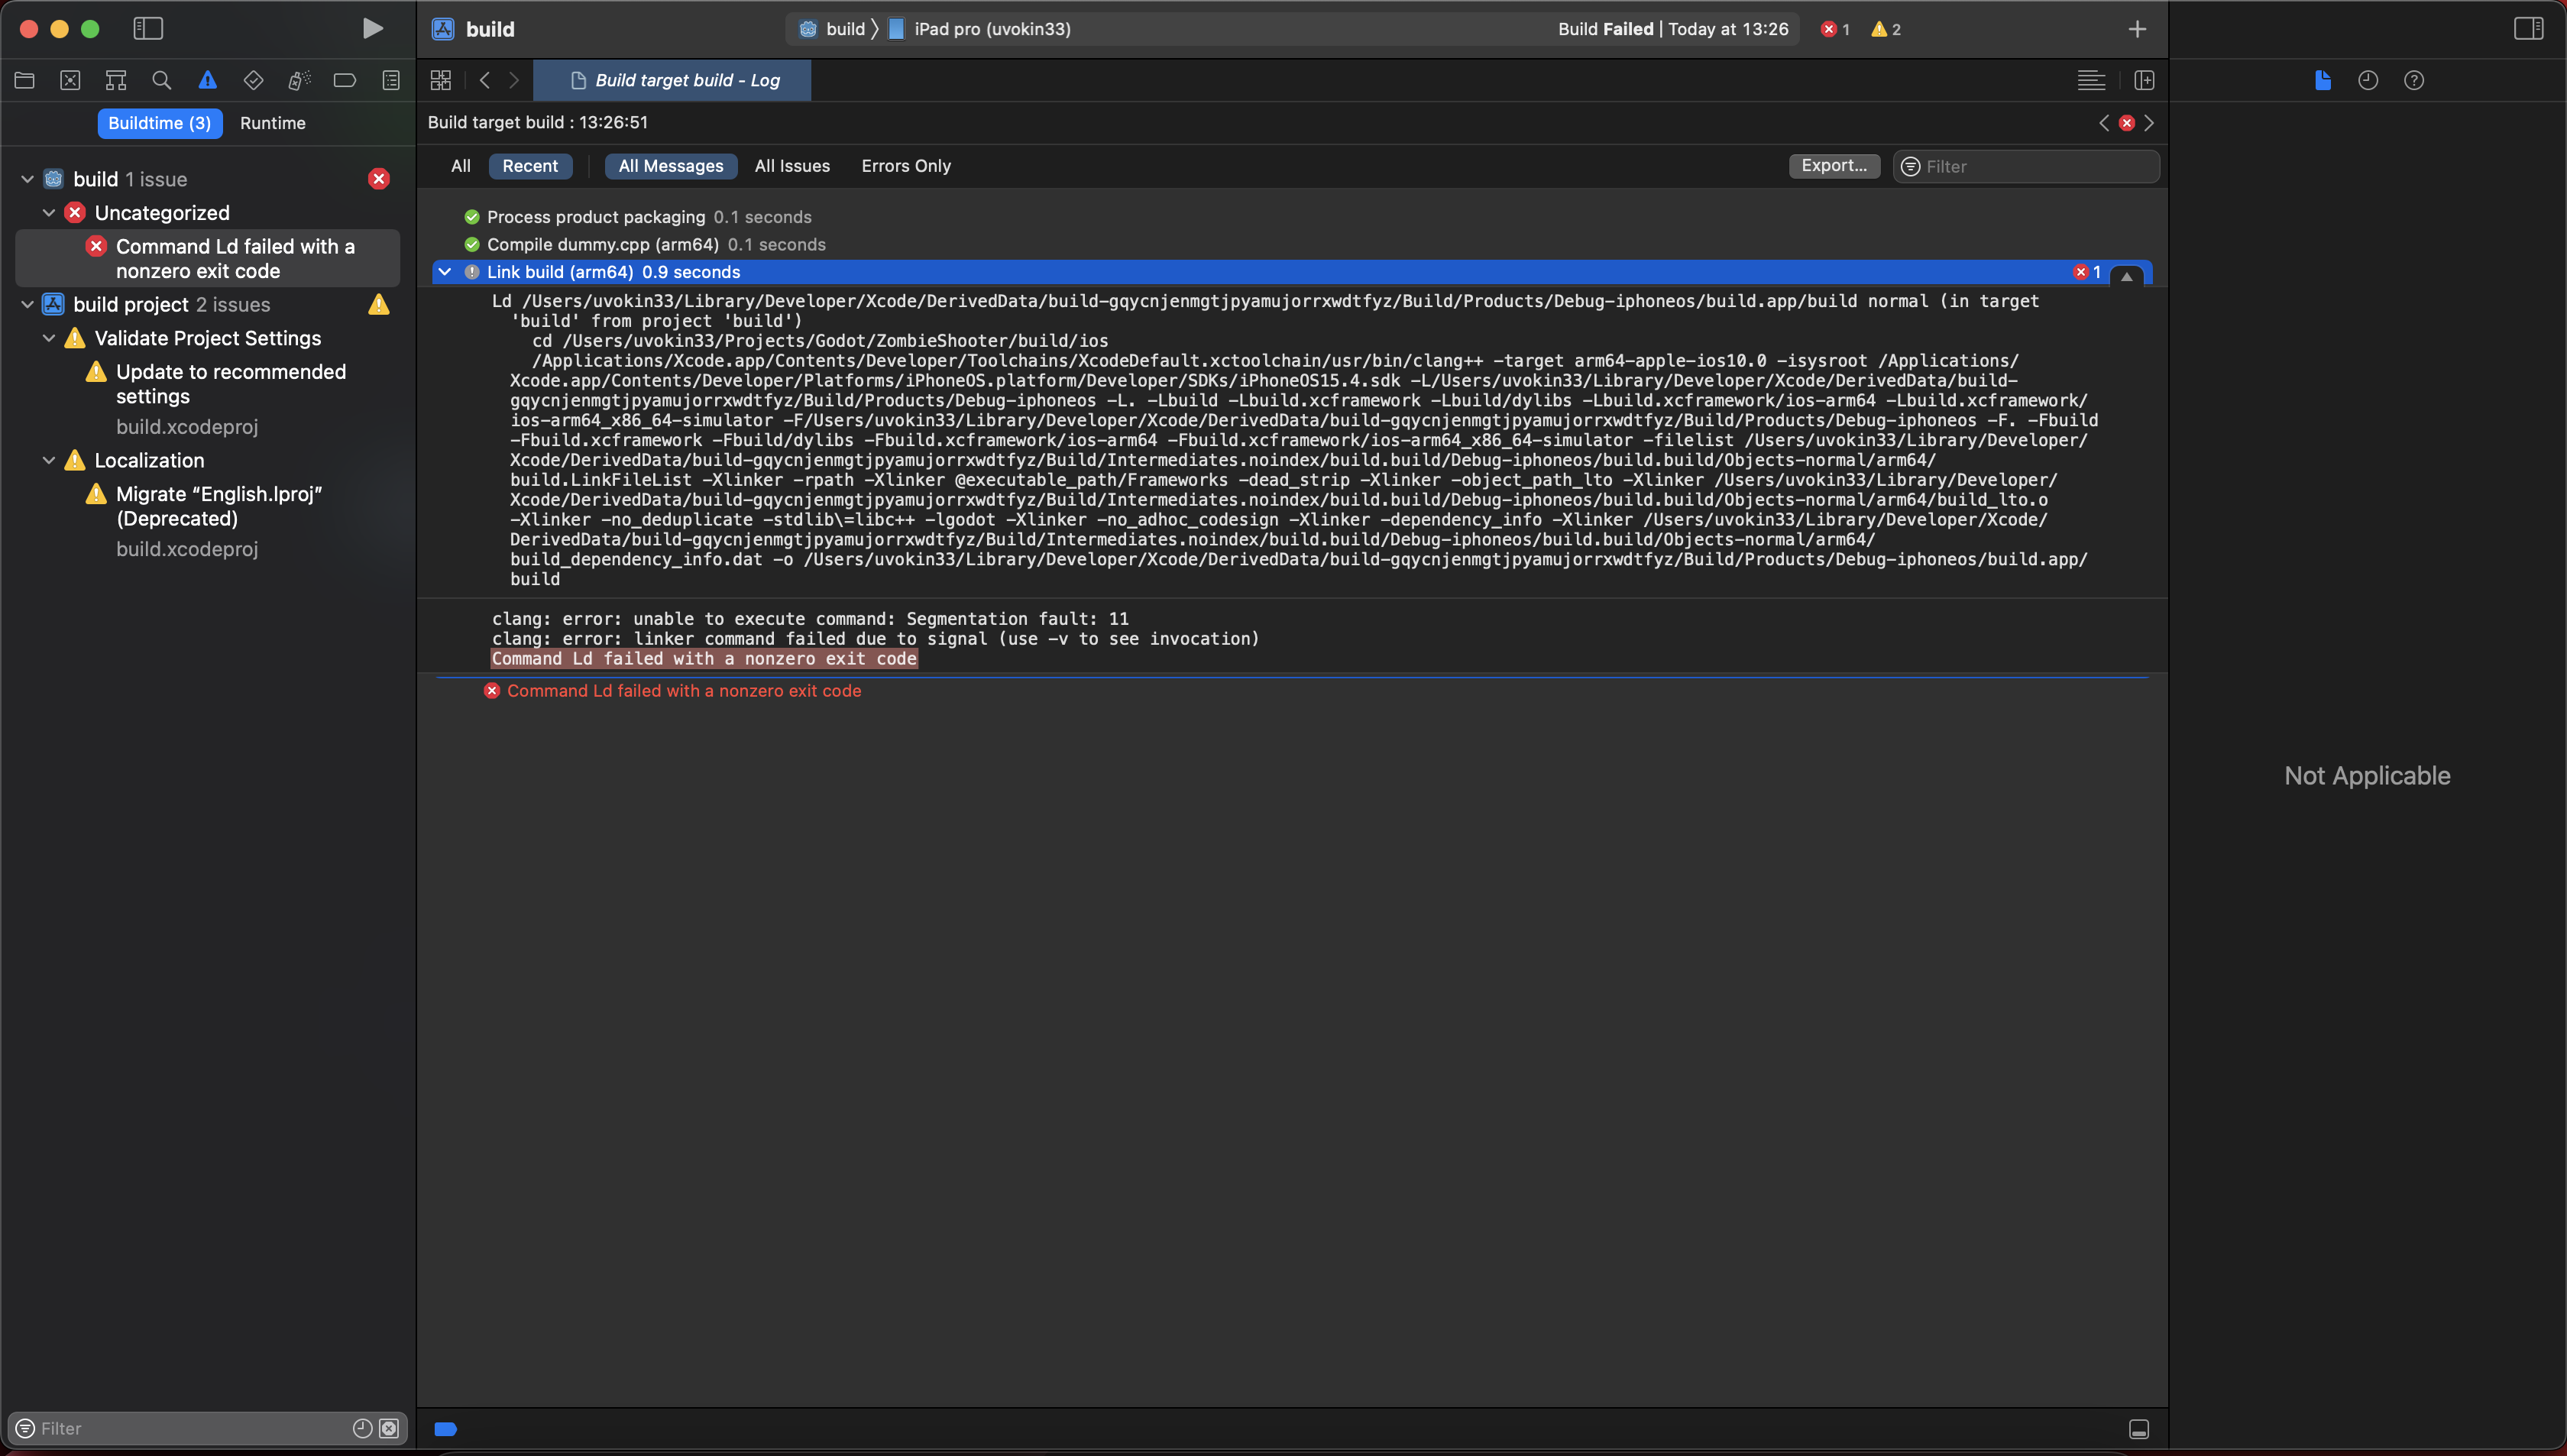Collapse the Link build (arm64) section

[x=446, y=271]
